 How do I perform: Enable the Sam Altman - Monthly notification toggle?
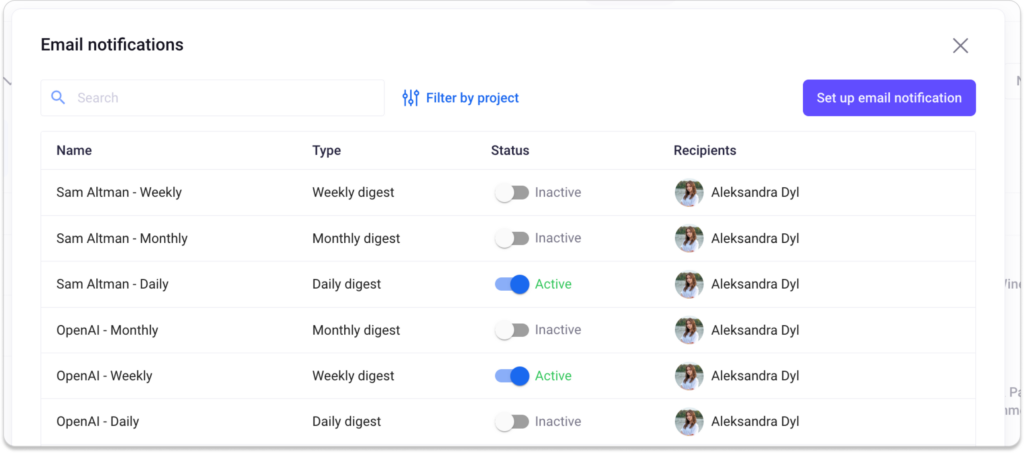(x=512, y=239)
